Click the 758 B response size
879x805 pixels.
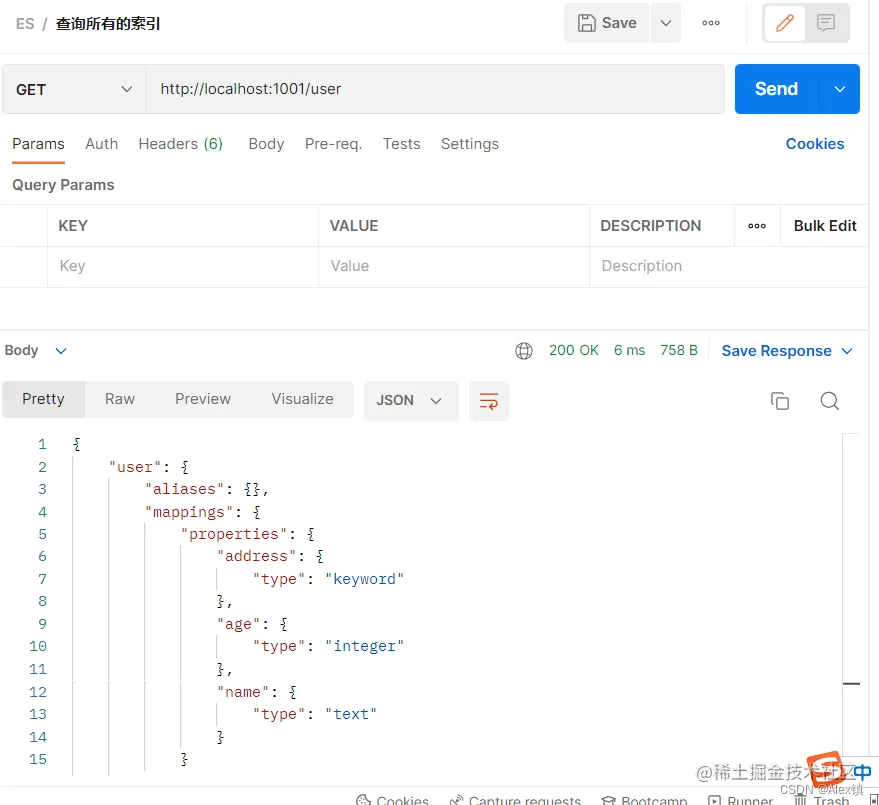pyautogui.click(x=678, y=350)
